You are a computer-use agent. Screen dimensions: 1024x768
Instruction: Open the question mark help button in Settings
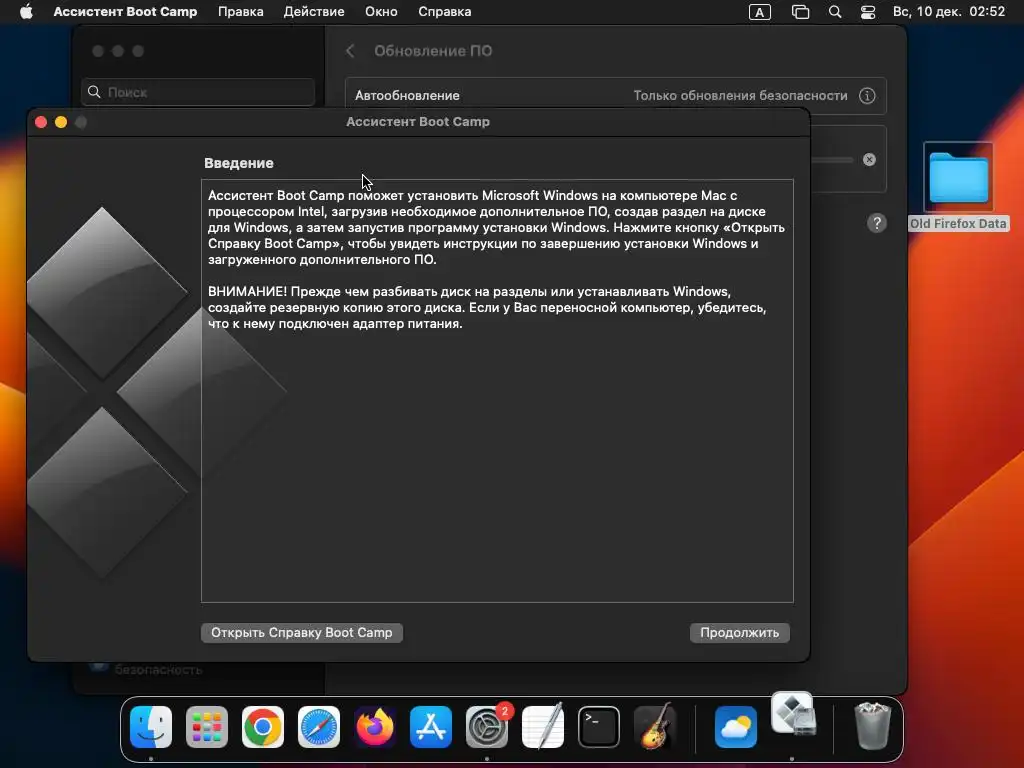[x=877, y=223]
